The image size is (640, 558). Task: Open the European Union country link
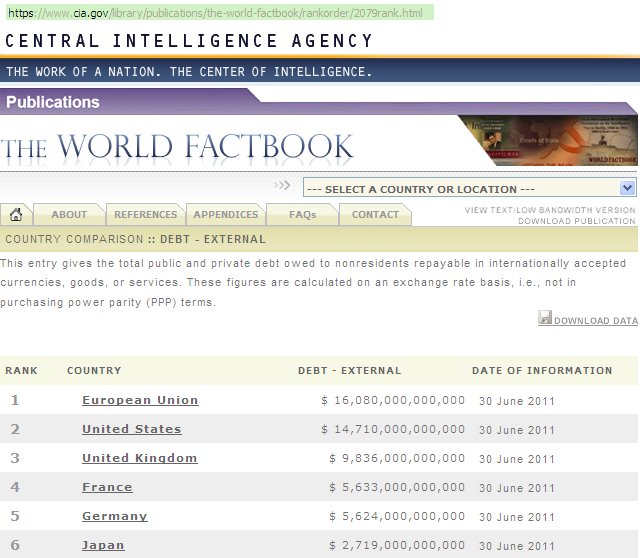coord(140,400)
